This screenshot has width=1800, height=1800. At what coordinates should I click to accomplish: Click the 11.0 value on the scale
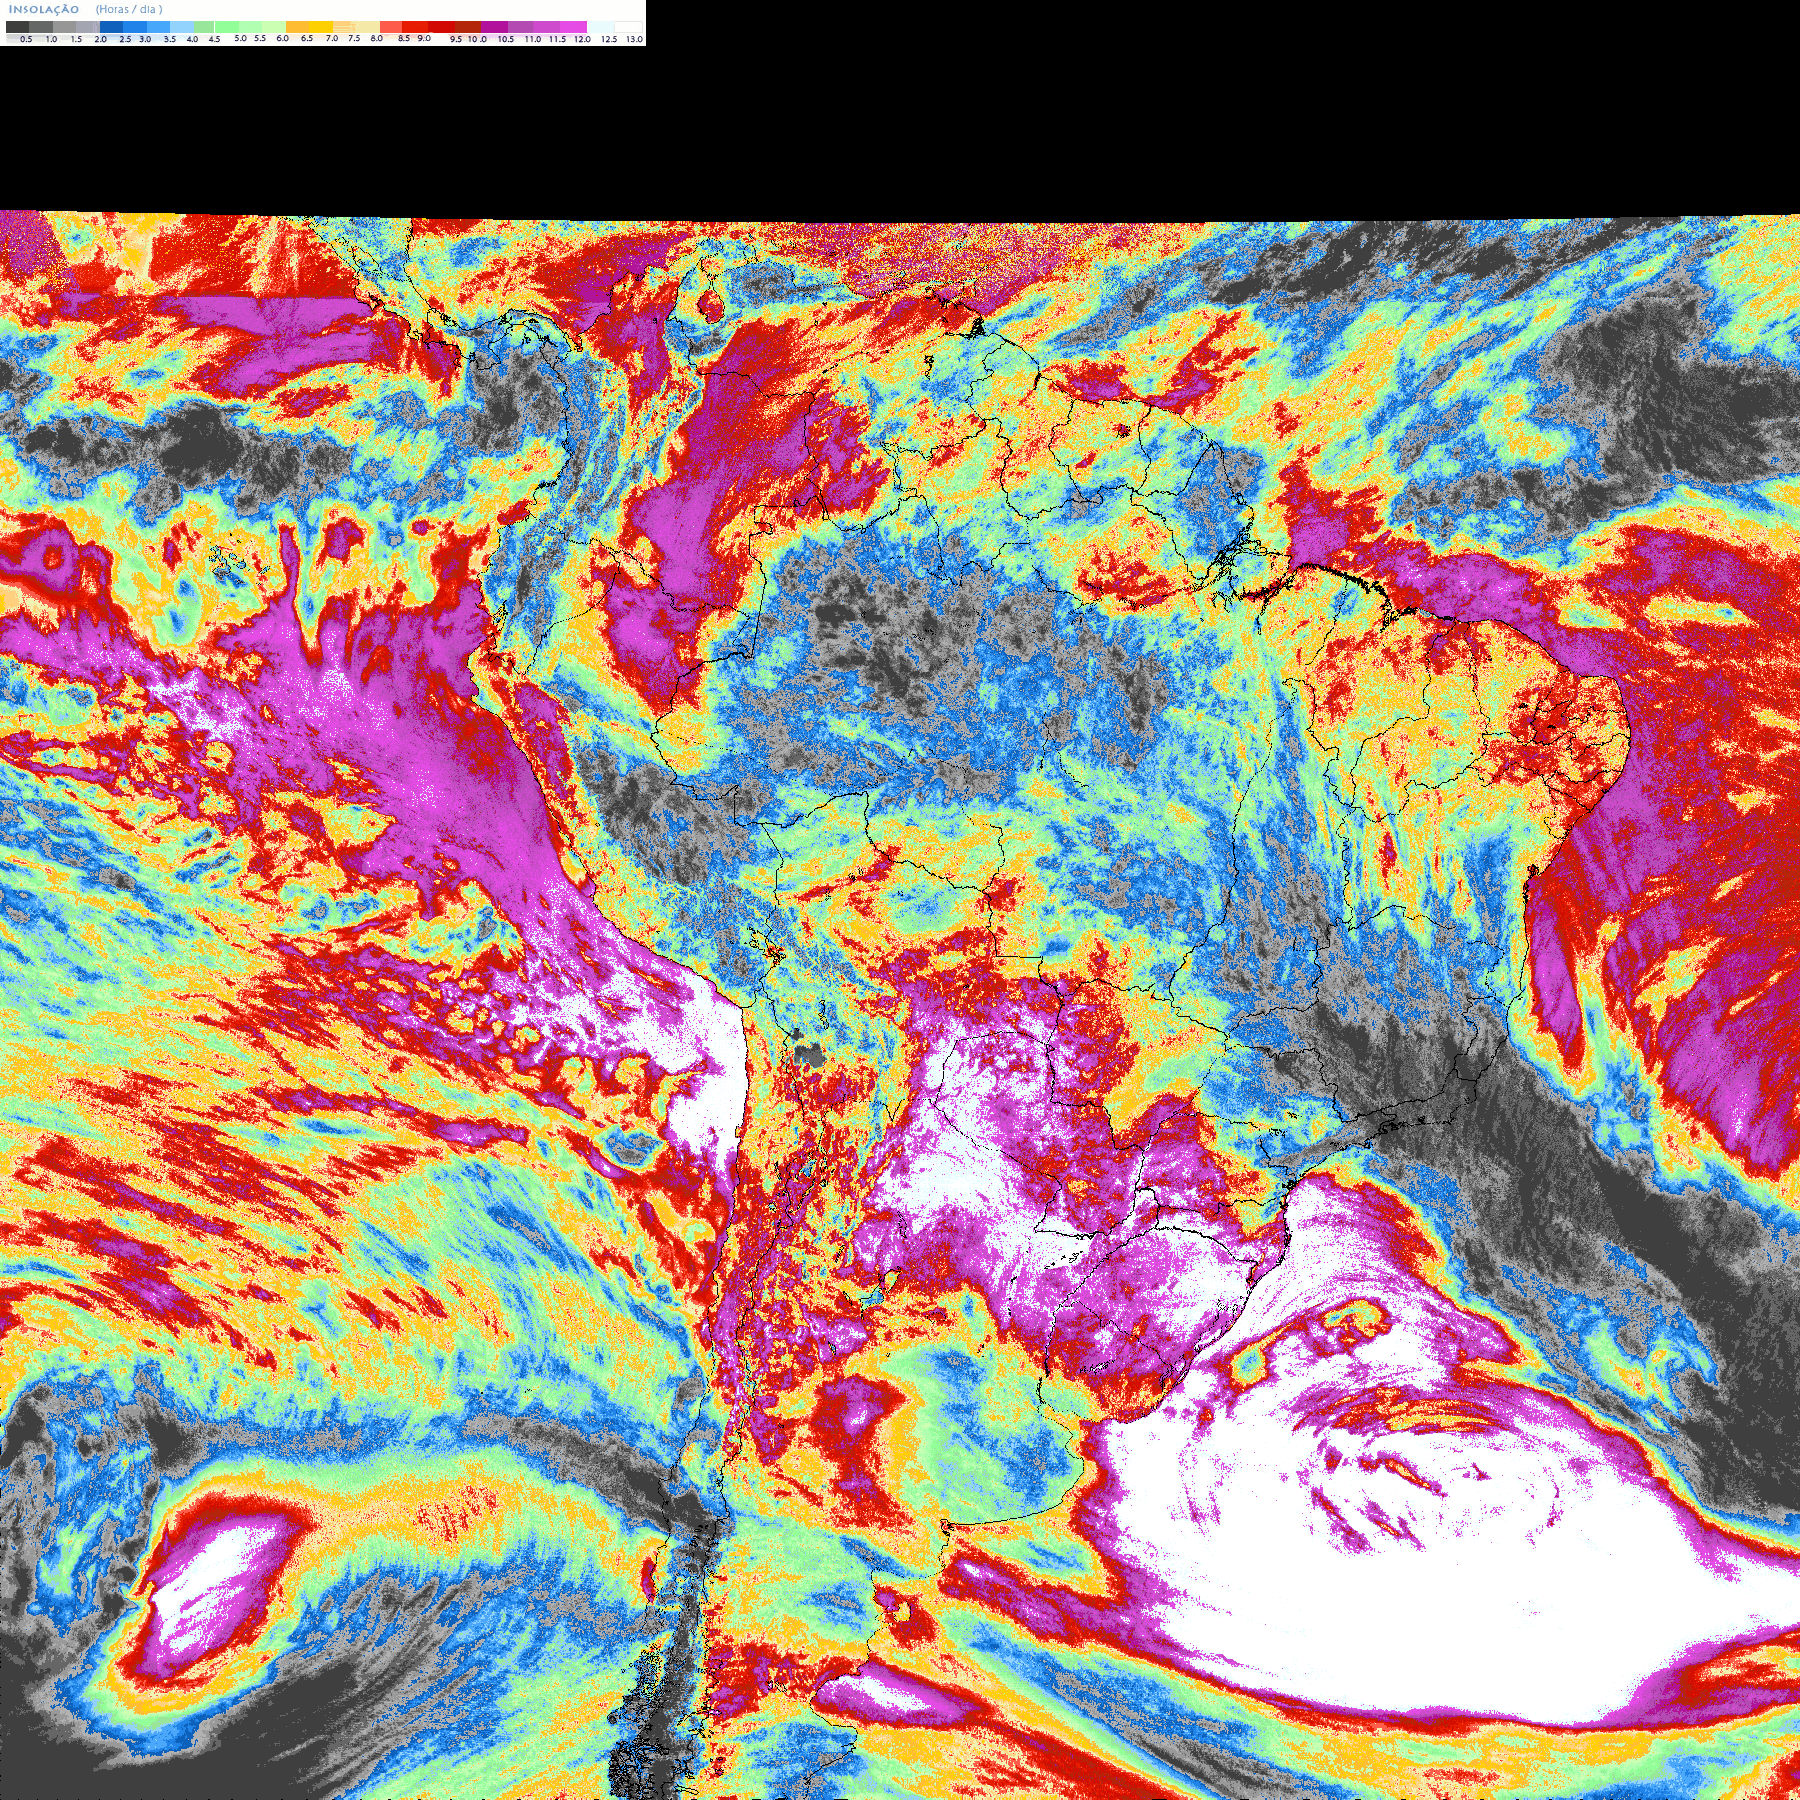tap(533, 39)
